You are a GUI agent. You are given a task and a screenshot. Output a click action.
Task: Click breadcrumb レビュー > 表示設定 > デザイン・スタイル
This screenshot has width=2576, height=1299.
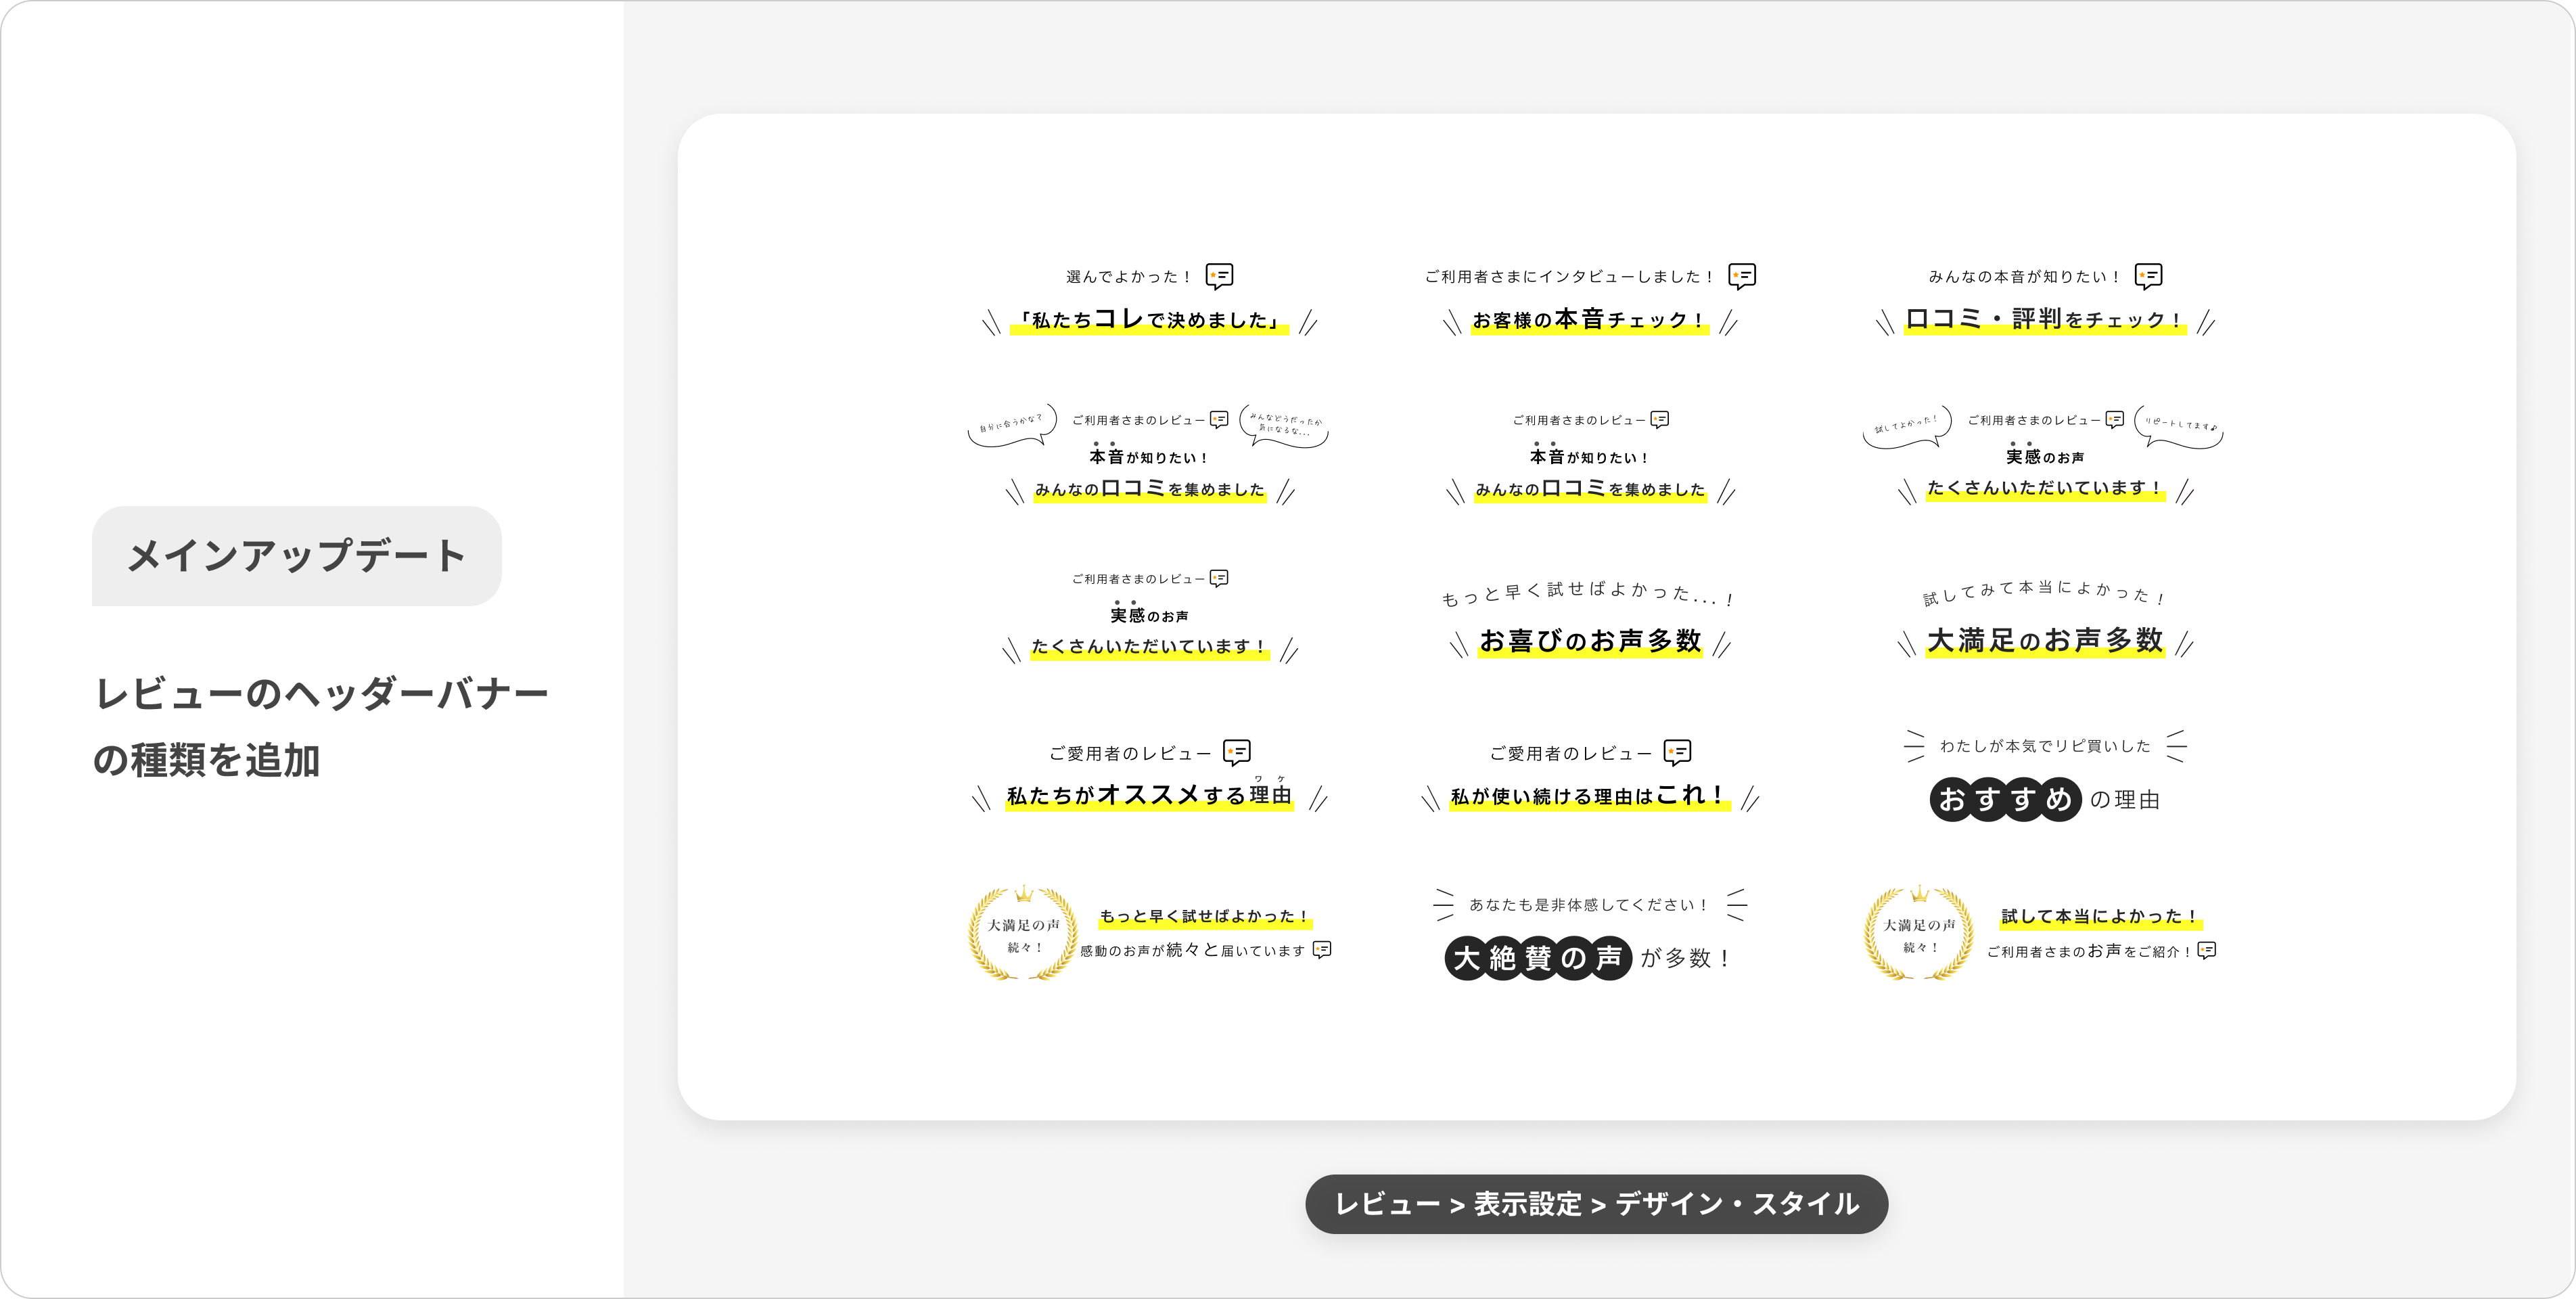[1596, 1204]
